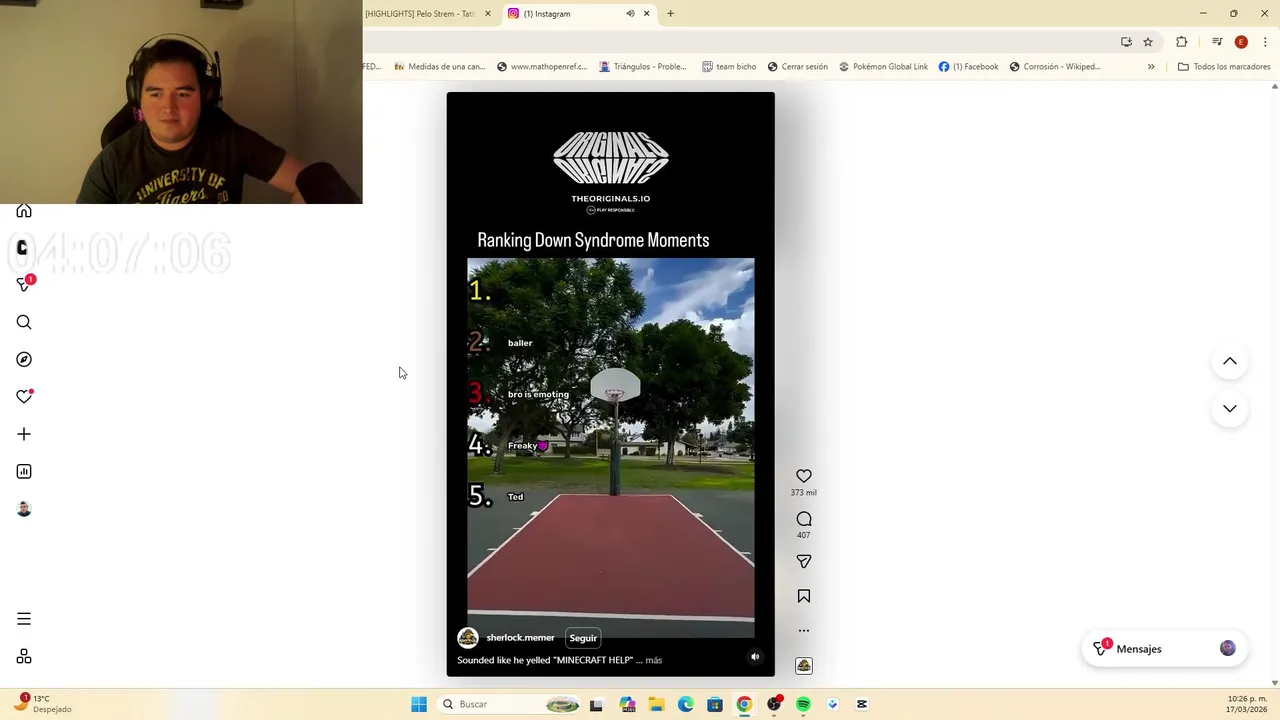The image size is (1280, 720).
Task: Open File Explorer from taskbar
Action: (x=656, y=704)
